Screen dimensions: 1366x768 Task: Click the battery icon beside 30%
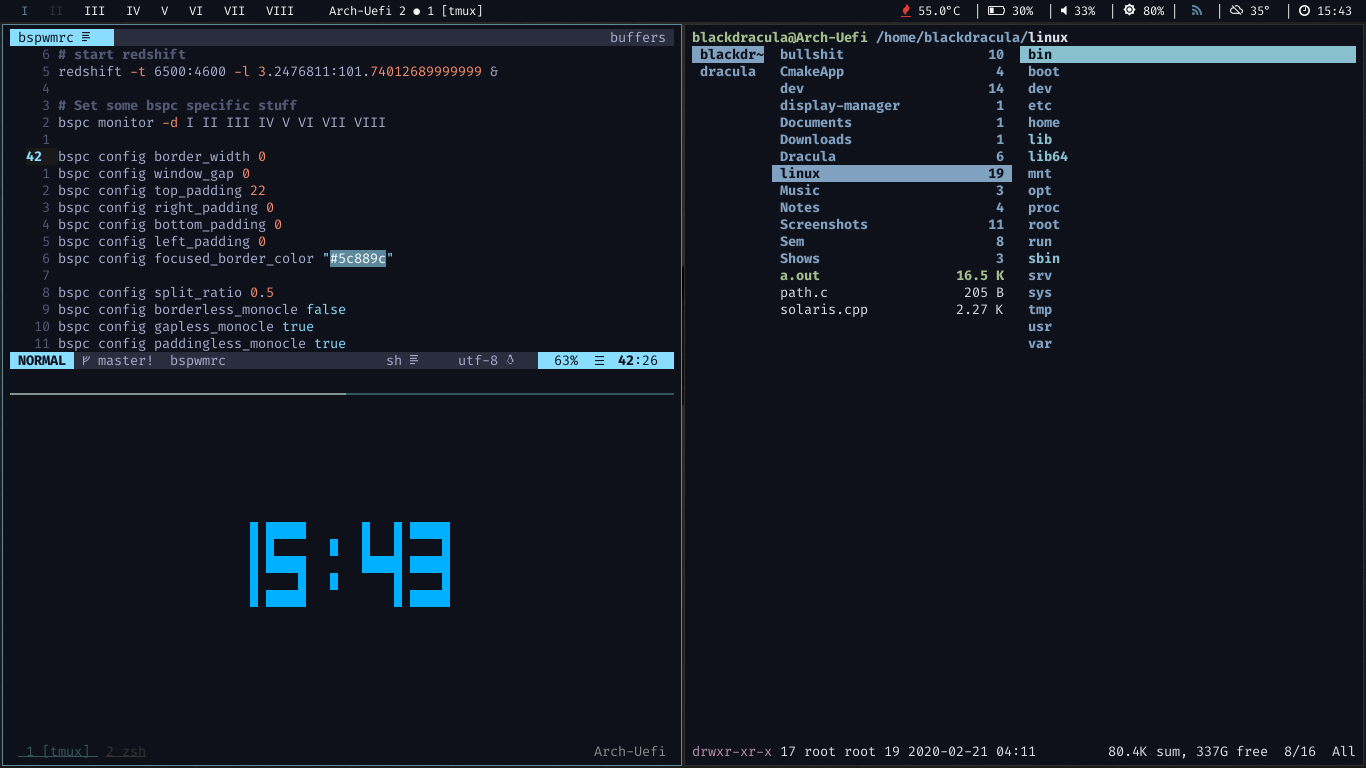tap(996, 11)
